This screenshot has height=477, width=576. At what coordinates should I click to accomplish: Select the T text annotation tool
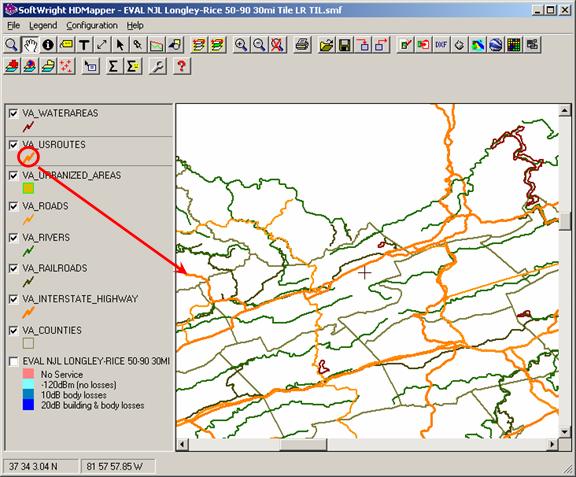84,45
